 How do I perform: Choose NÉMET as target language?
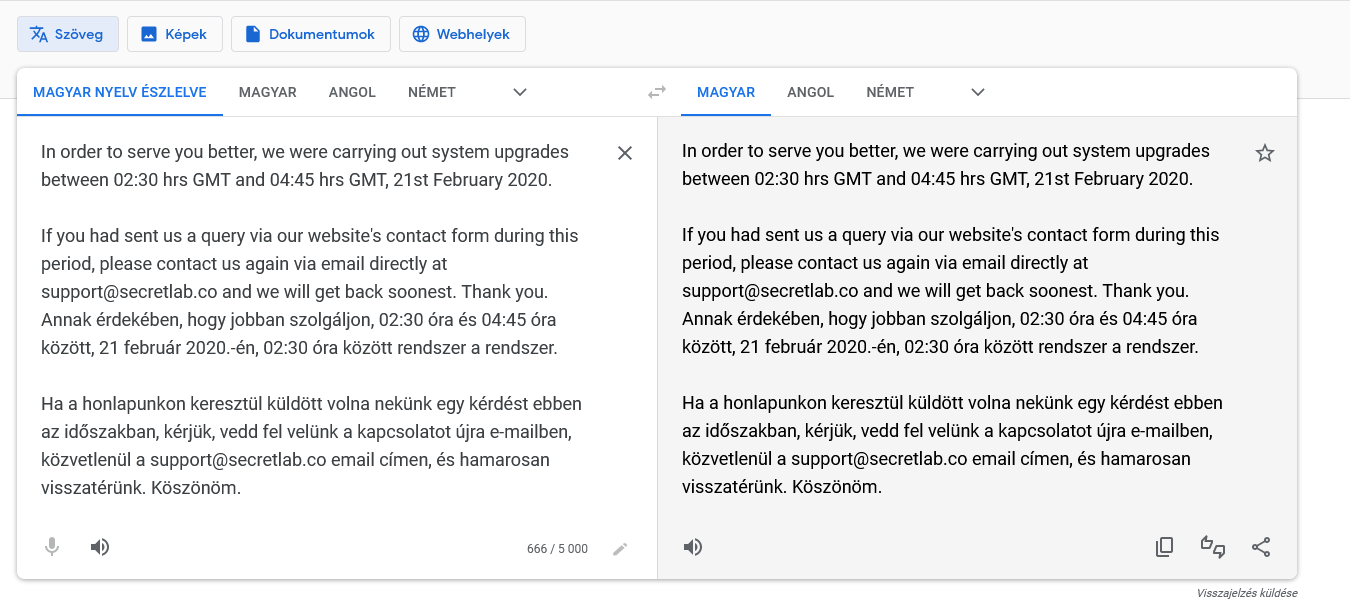[x=890, y=92]
